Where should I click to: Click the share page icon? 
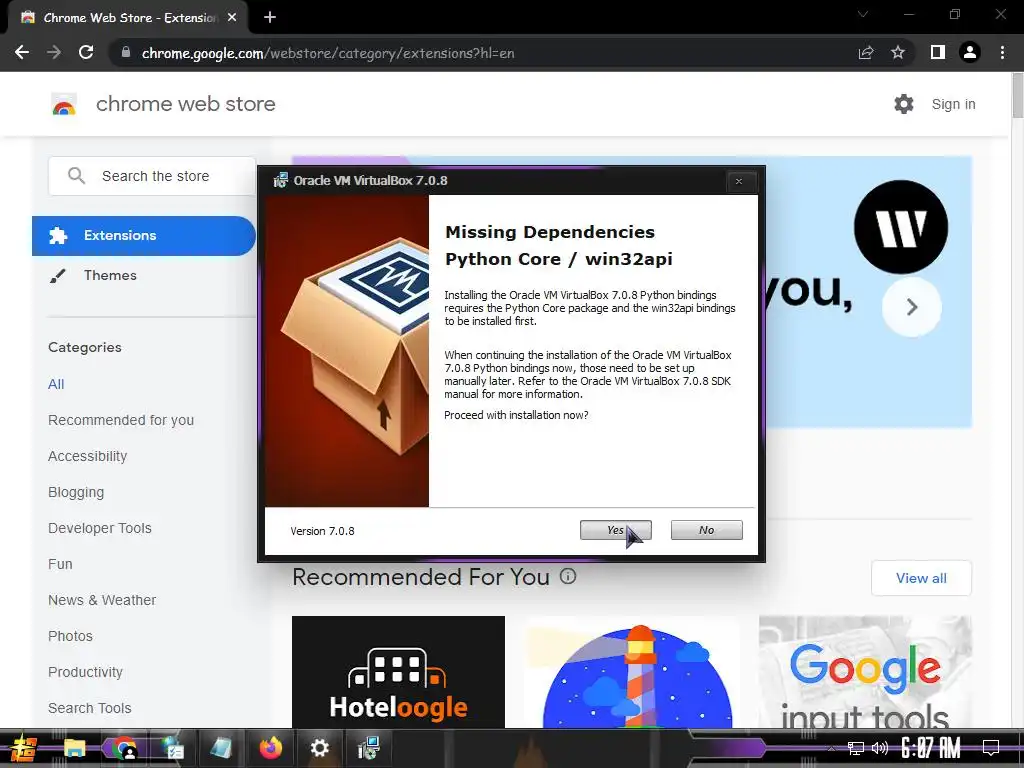(x=866, y=53)
